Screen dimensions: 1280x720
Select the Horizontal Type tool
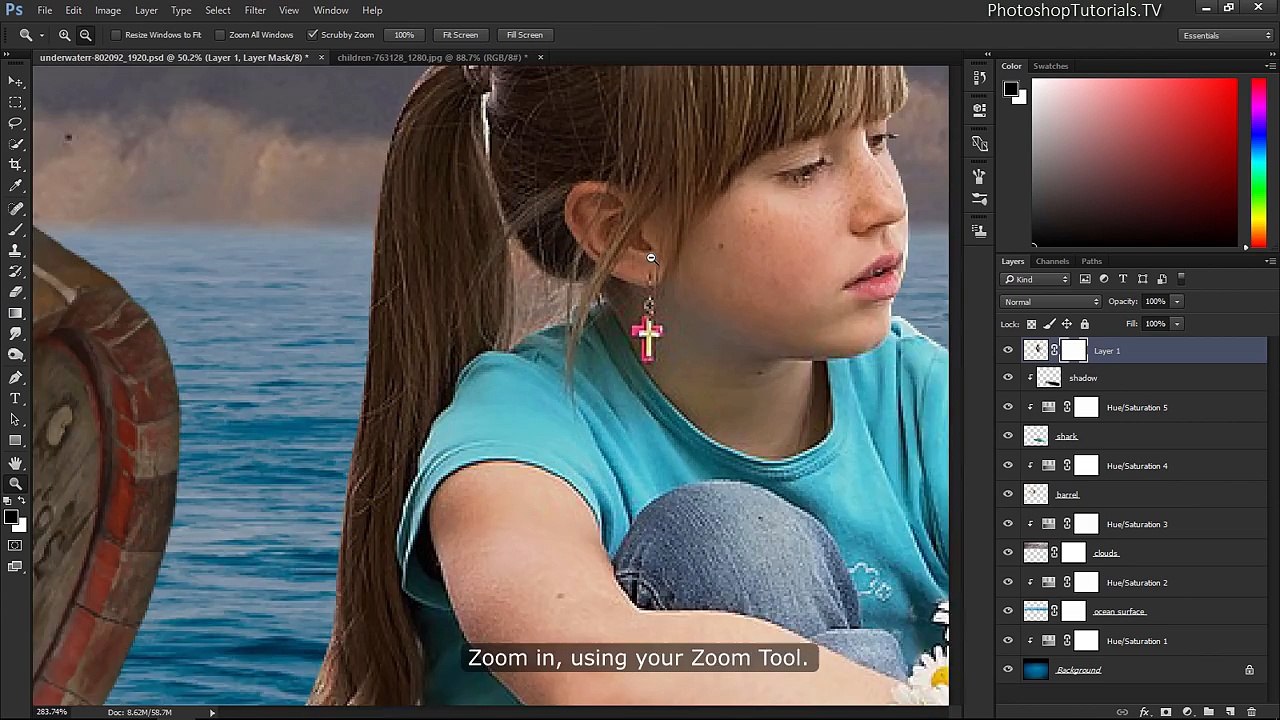click(x=16, y=398)
